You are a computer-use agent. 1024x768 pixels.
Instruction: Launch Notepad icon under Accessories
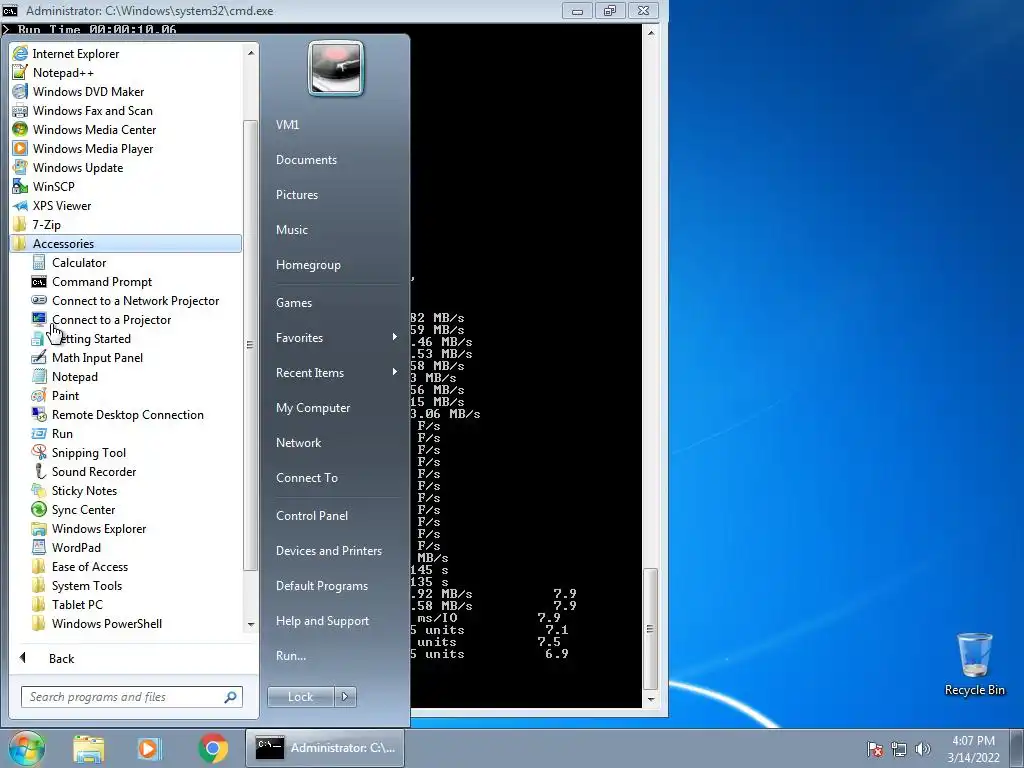point(39,376)
